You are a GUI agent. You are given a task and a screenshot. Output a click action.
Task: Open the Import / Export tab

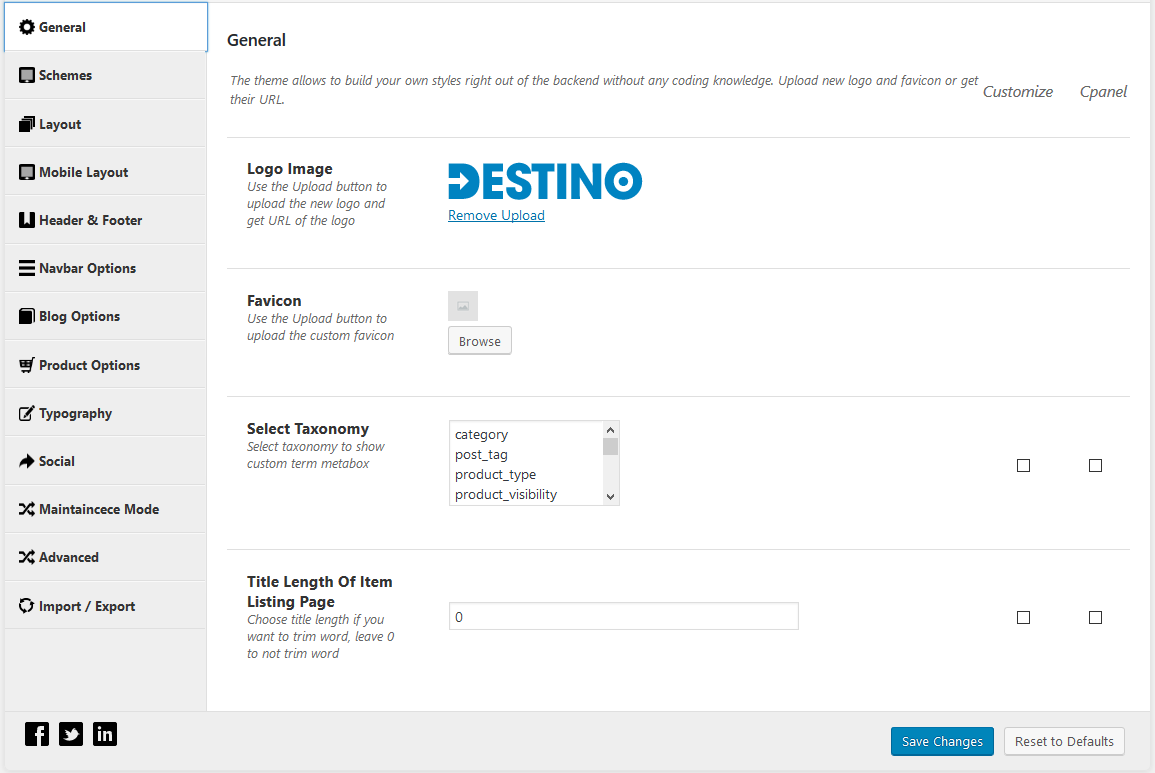tap(105, 606)
